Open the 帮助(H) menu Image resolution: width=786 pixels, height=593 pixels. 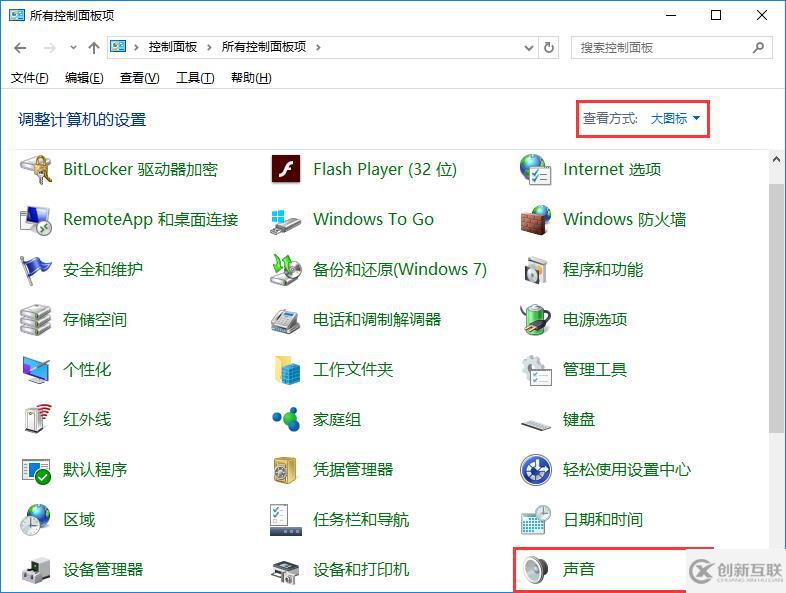pyautogui.click(x=251, y=78)
